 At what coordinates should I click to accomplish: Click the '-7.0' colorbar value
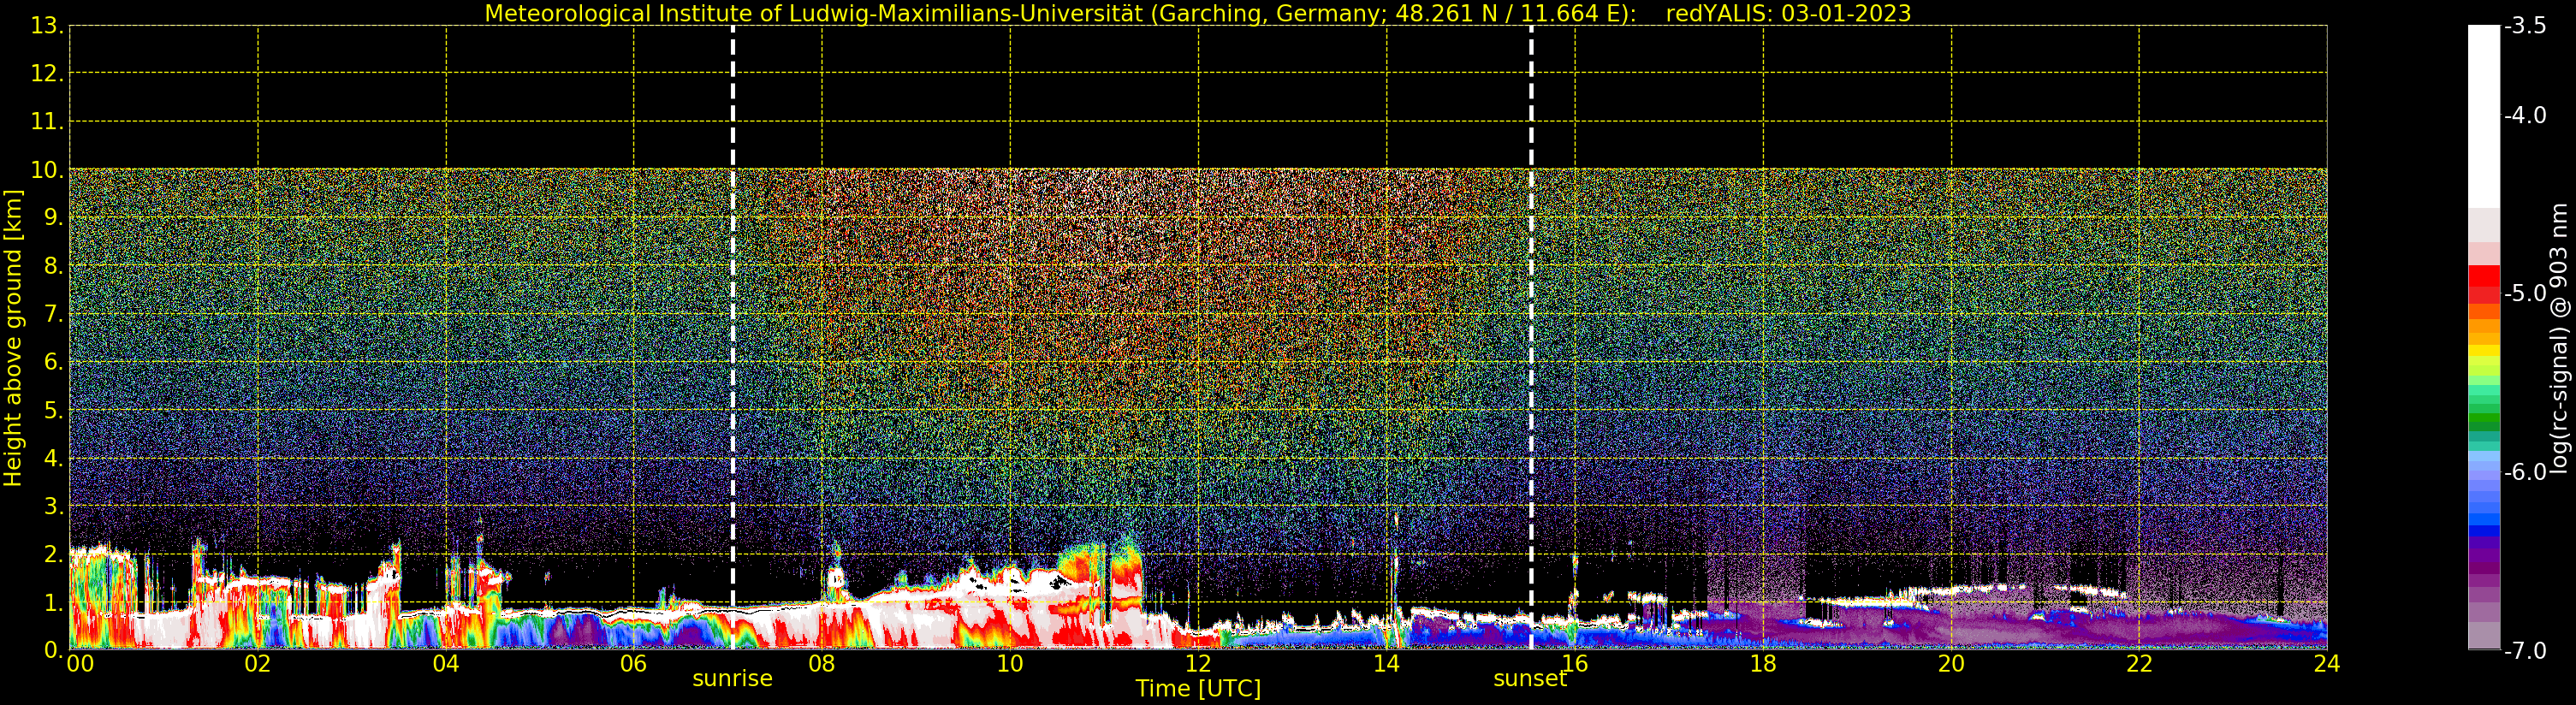[2525, 651]
